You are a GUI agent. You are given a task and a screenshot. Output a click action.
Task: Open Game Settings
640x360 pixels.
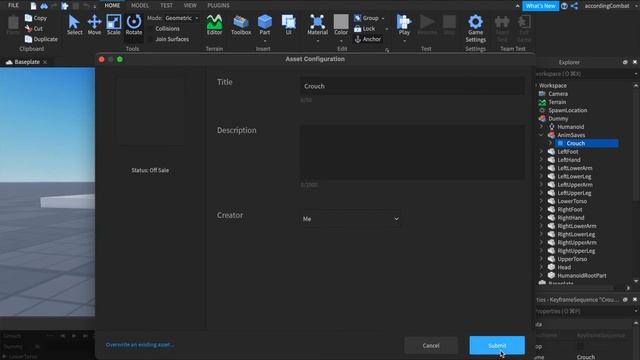476,28
